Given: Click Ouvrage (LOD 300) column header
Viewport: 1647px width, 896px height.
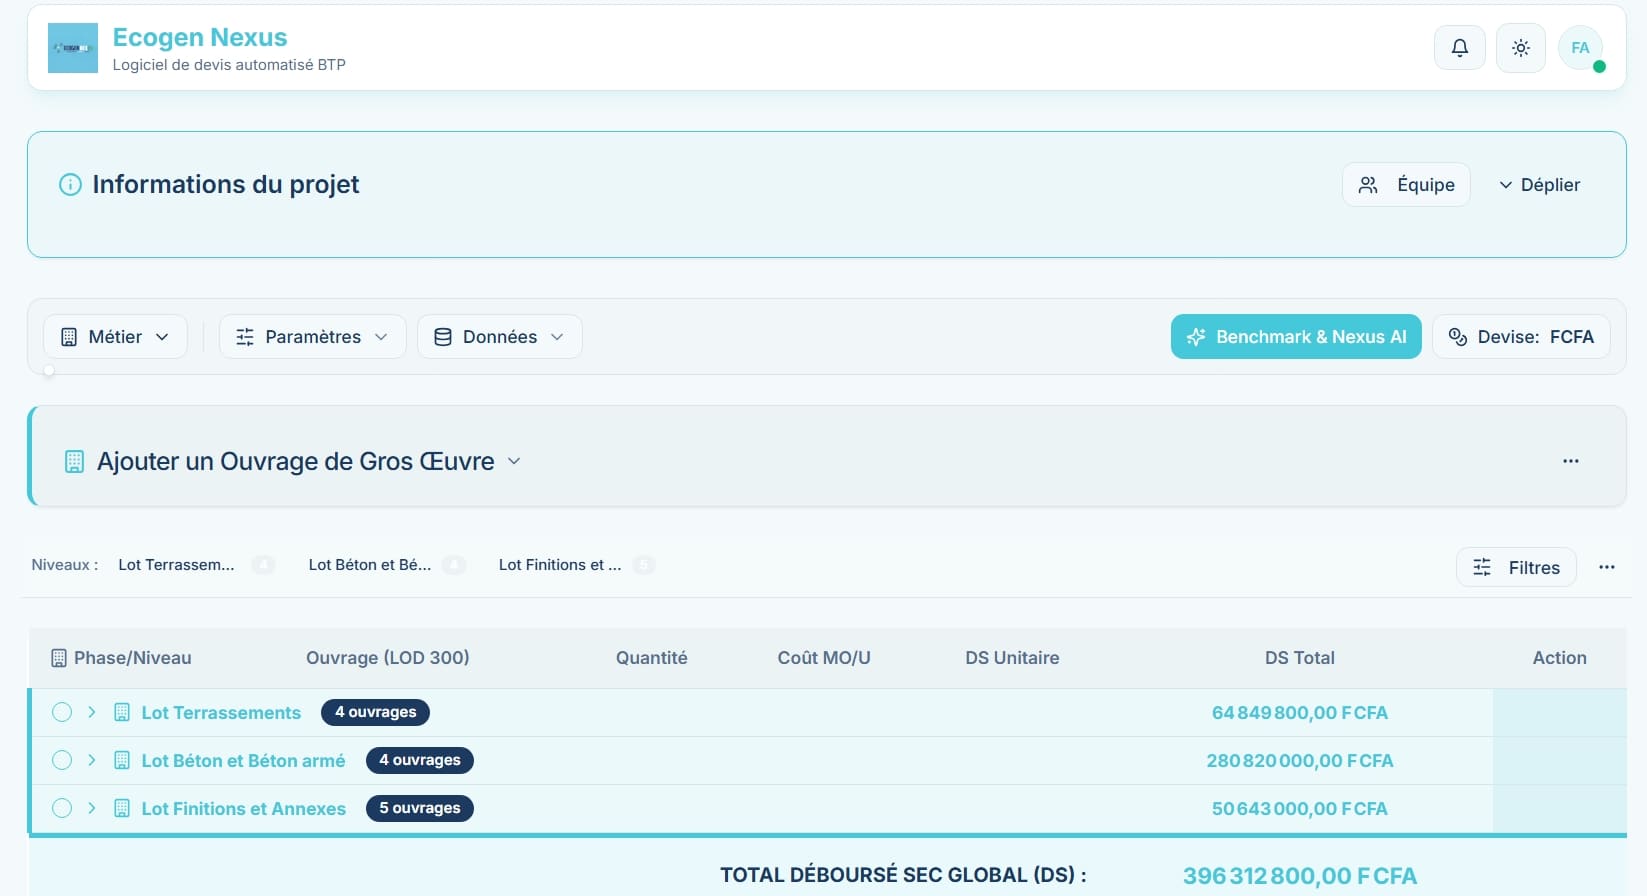Looking at the screenshot, I should pyautogui.click(x=388, y=658).
